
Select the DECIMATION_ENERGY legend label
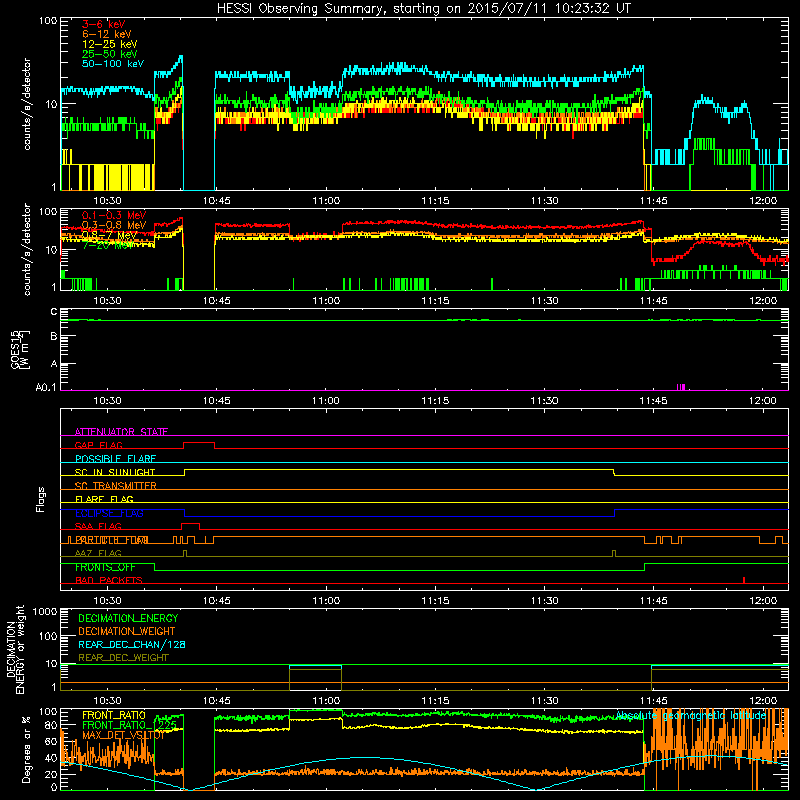(x=128, y=618)
